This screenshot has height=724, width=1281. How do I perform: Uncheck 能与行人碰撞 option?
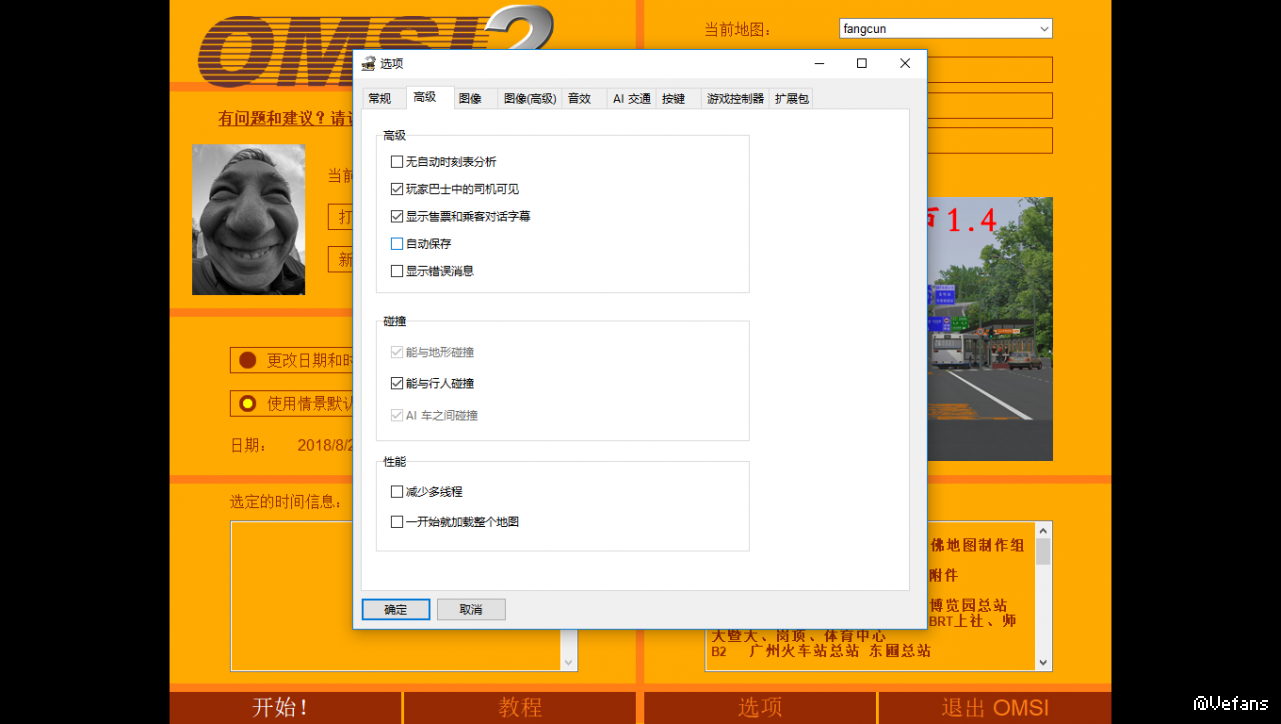tap(397, 383)
